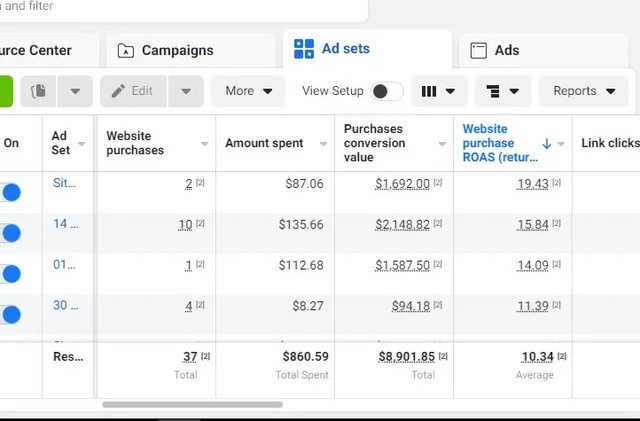Click the Ads tab window icon

point(479,50)
